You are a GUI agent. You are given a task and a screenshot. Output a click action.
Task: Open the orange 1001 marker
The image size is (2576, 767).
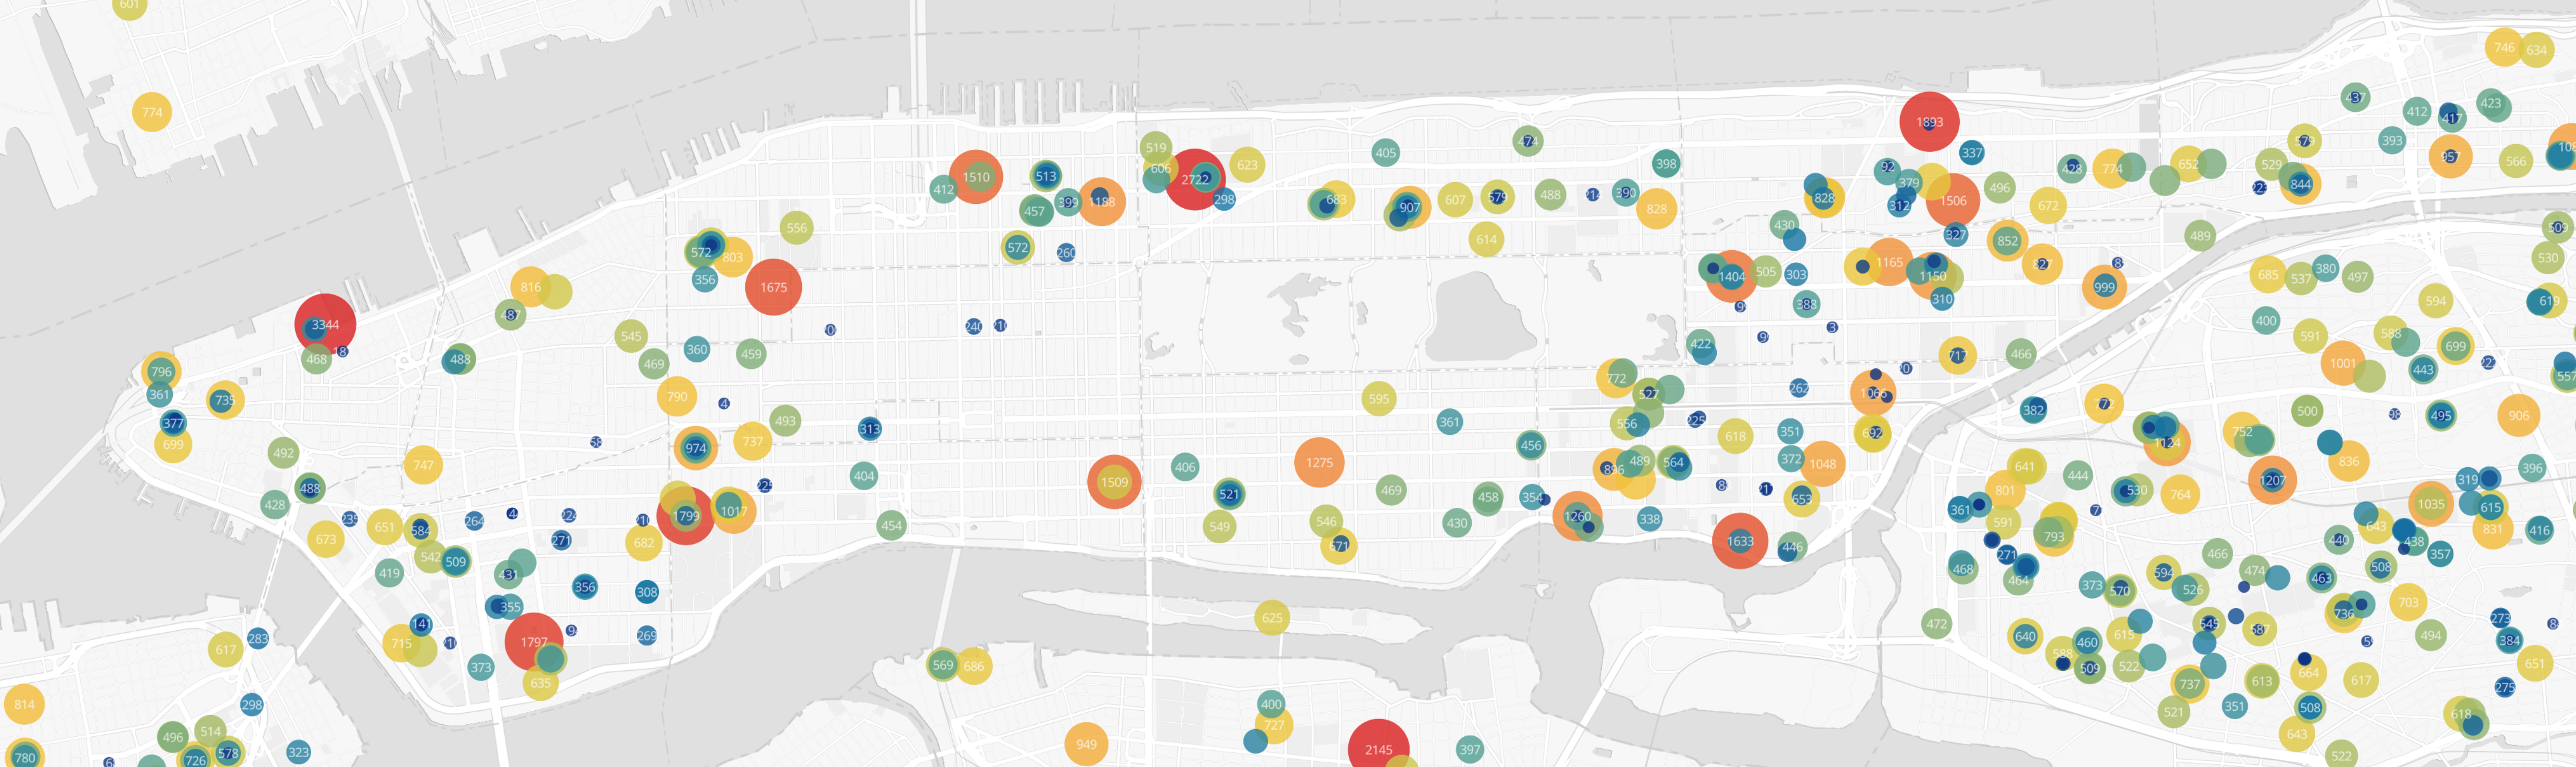coord(2342,363)
